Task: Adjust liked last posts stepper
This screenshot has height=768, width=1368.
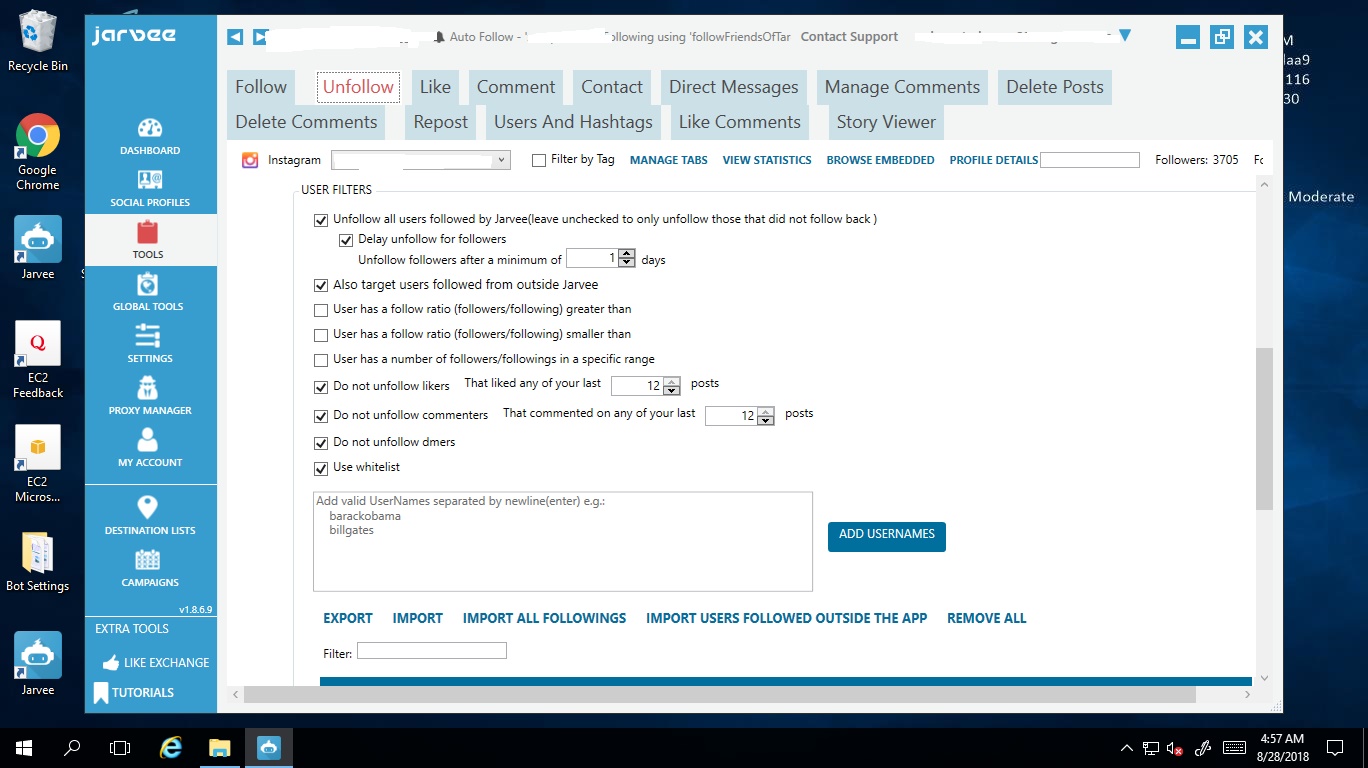Action: click(x=672, y=386)
